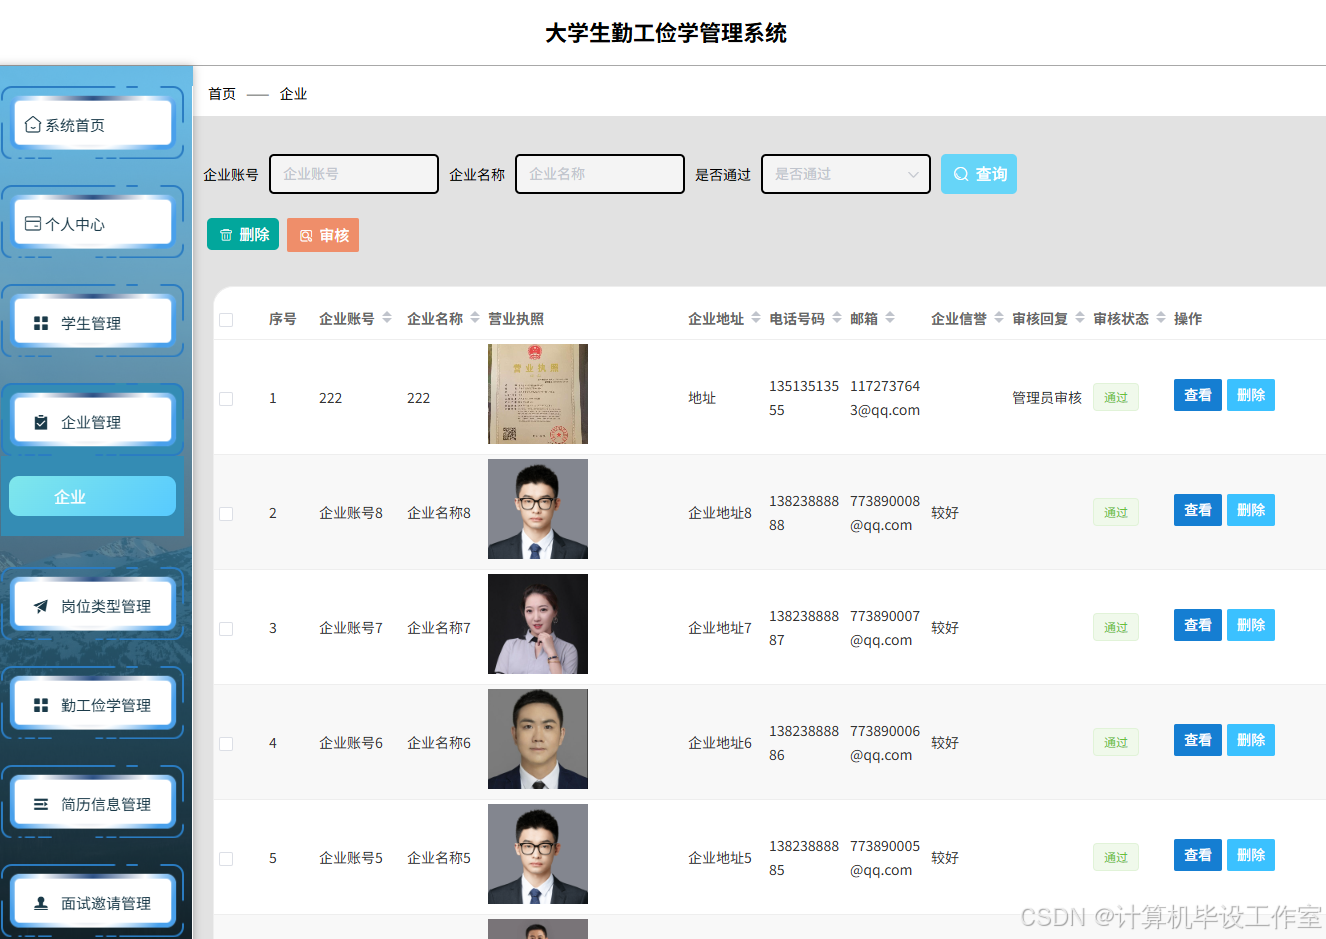
Task: Sort by the 企业名称 column arrows
Action: 475,318
